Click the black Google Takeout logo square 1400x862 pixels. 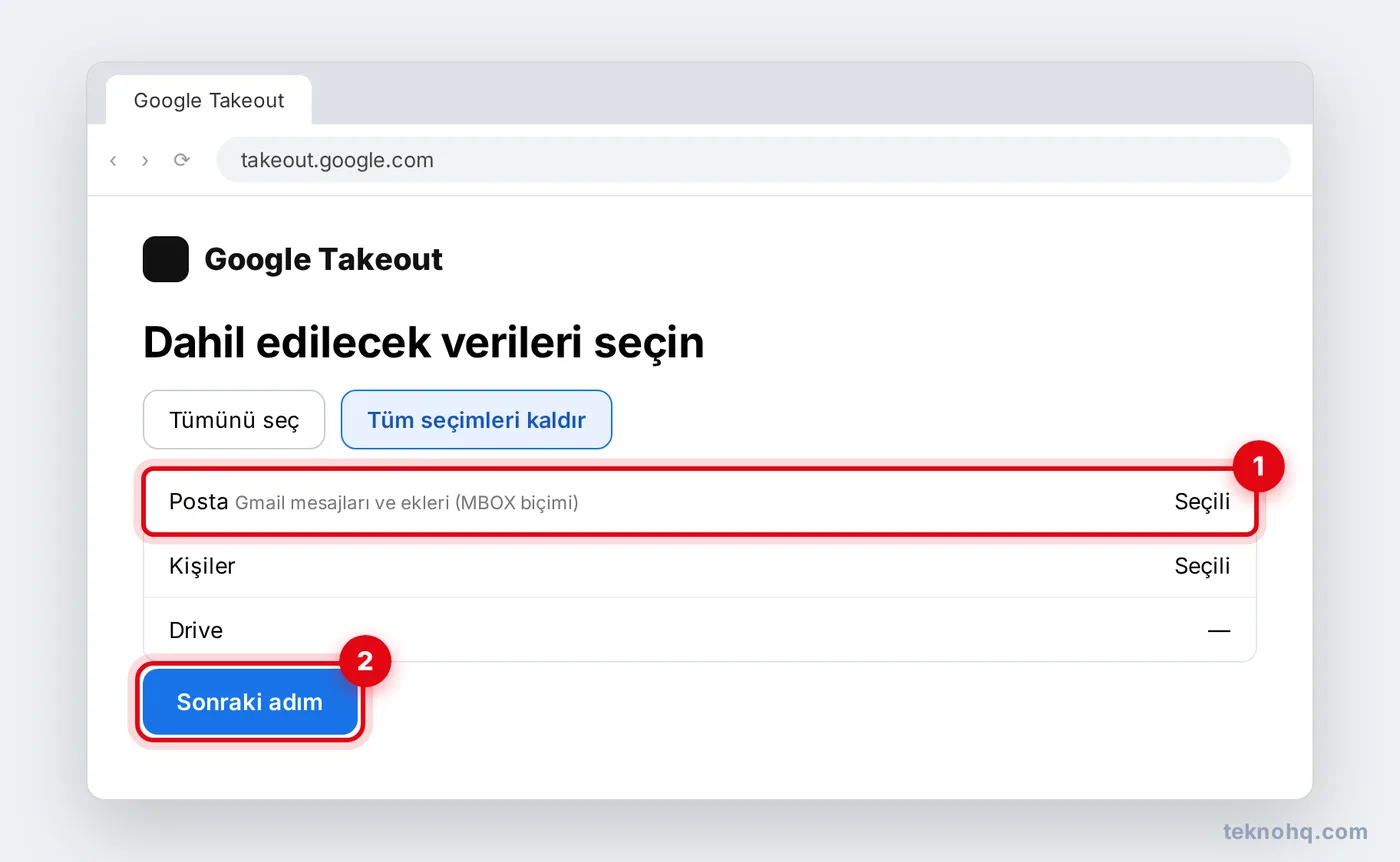click(x=166, y=259)
